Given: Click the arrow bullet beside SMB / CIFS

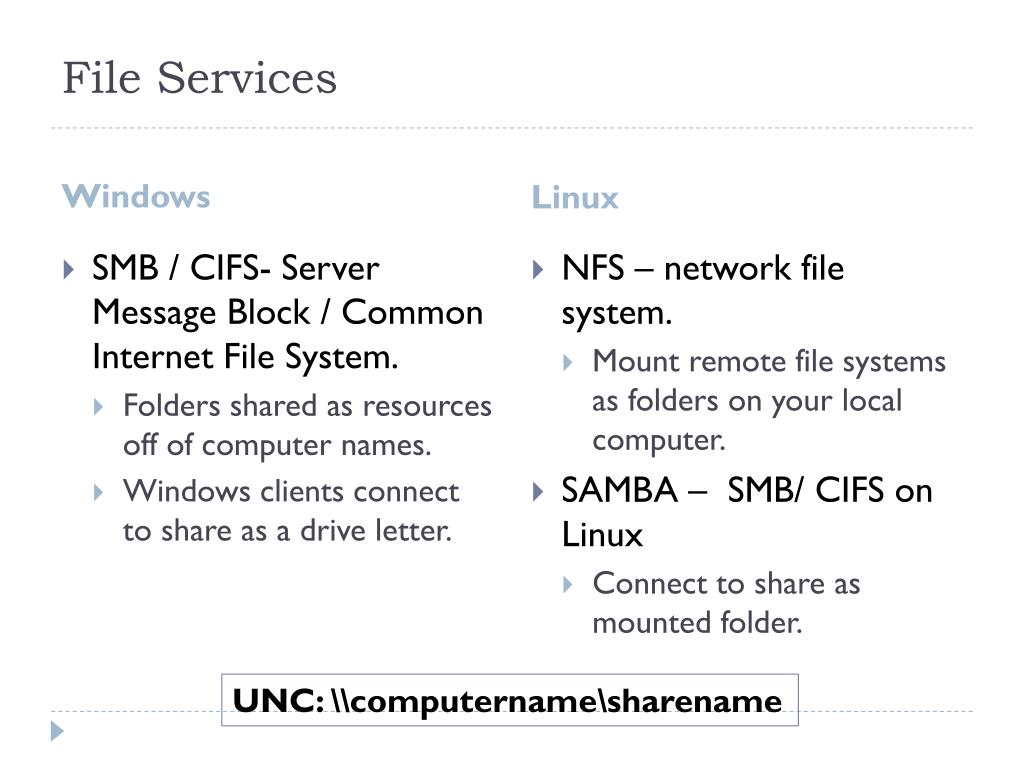Looking at the screenshot, I should (69, 269).
